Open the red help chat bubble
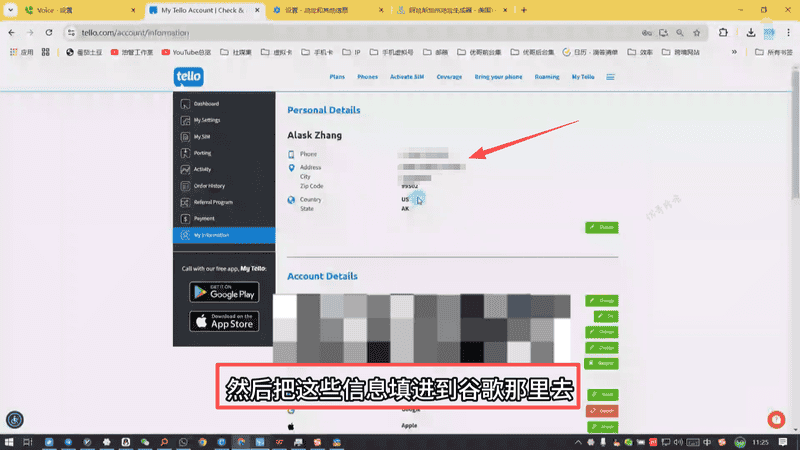Screen dimensions: 800x450 pyautogui.click(x=776, y=419)
